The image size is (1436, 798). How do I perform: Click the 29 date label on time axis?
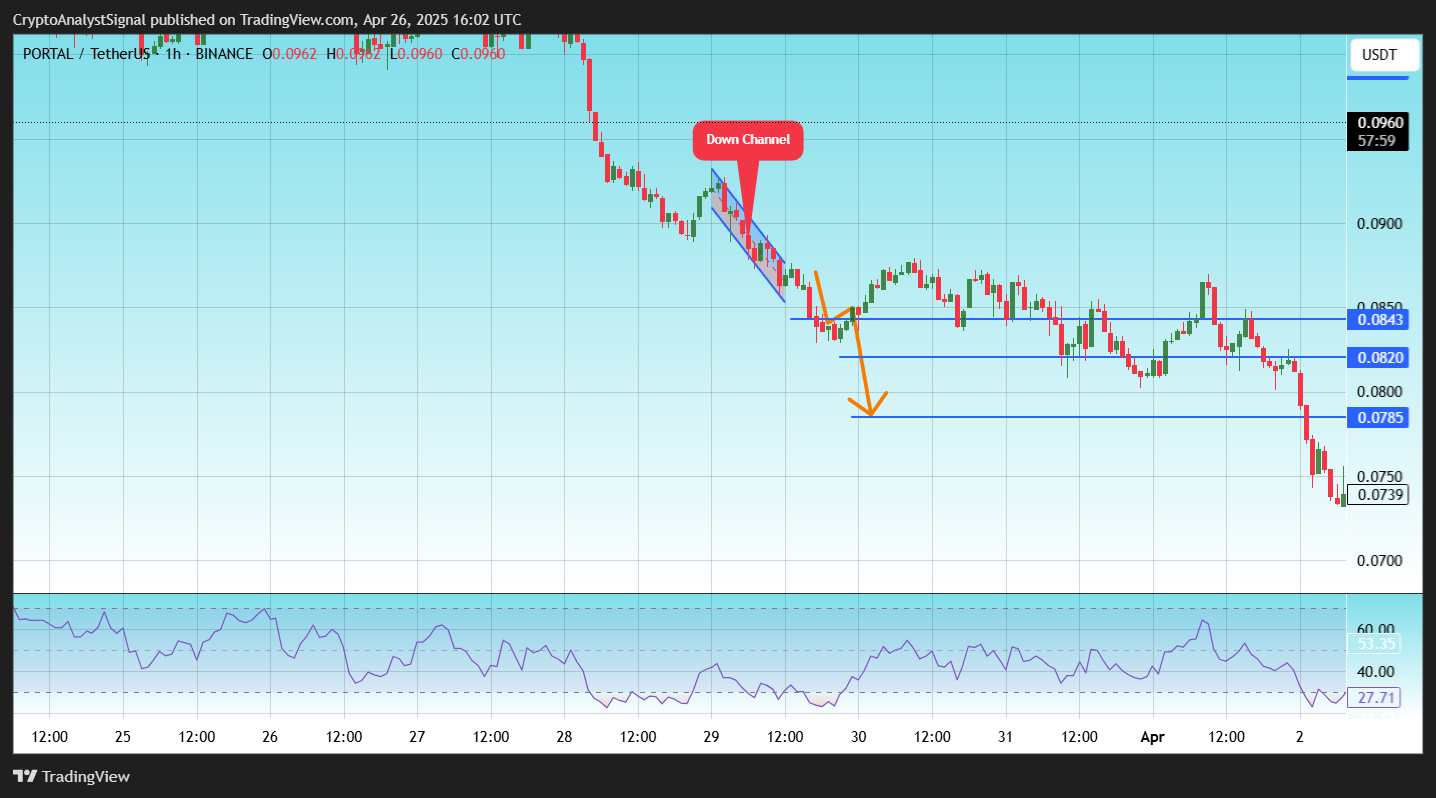coord(711,737)
